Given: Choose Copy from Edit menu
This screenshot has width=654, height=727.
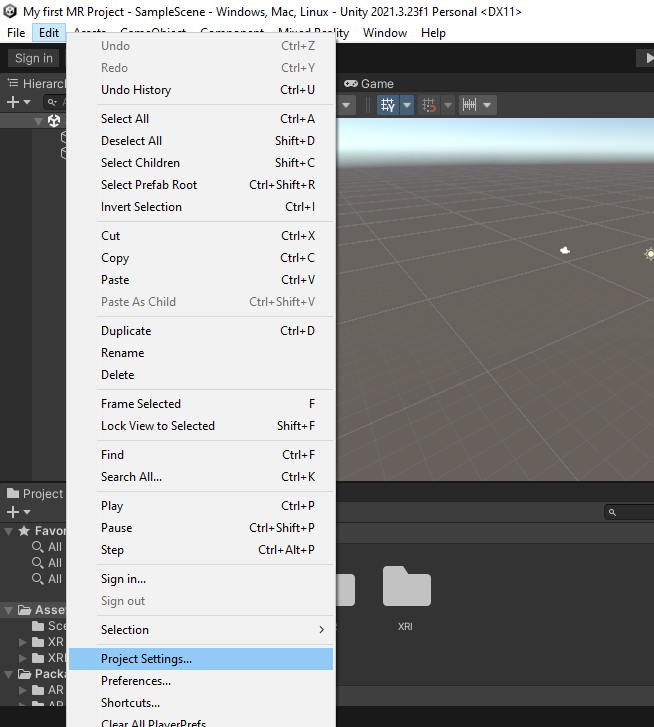Looking at the screenshot, I should (201, 258).
